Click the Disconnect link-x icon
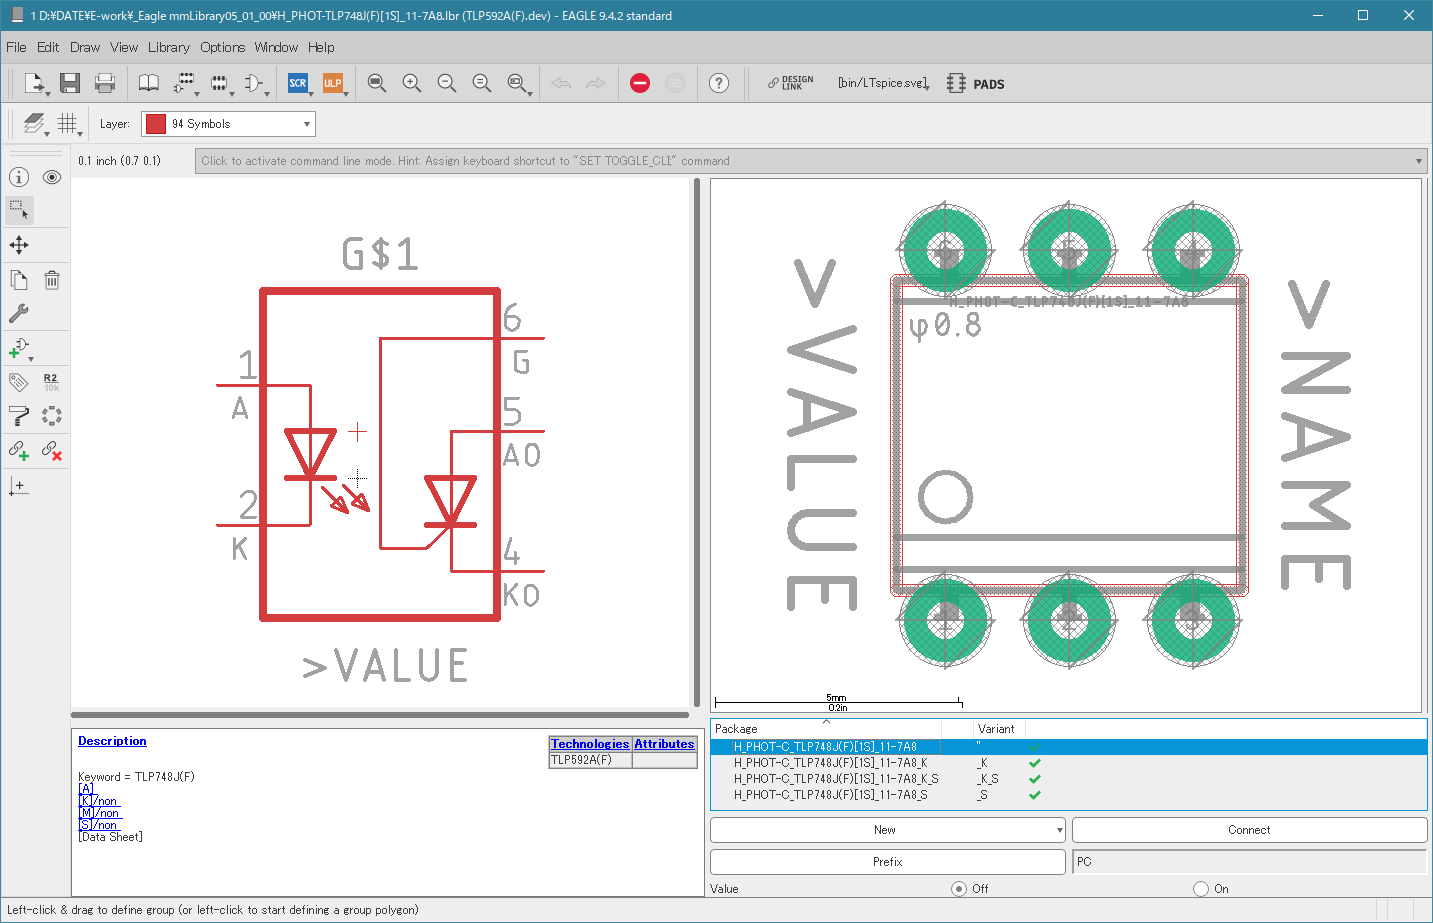The width and height of the screenshot is (1433, 923). [52, 450]
